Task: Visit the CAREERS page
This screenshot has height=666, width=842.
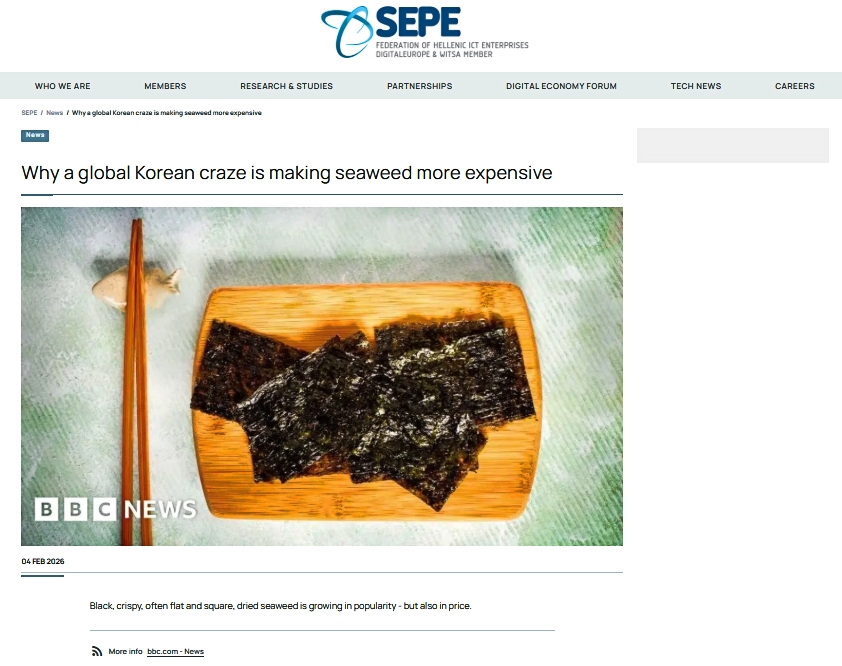Action: tap(794, 86)
